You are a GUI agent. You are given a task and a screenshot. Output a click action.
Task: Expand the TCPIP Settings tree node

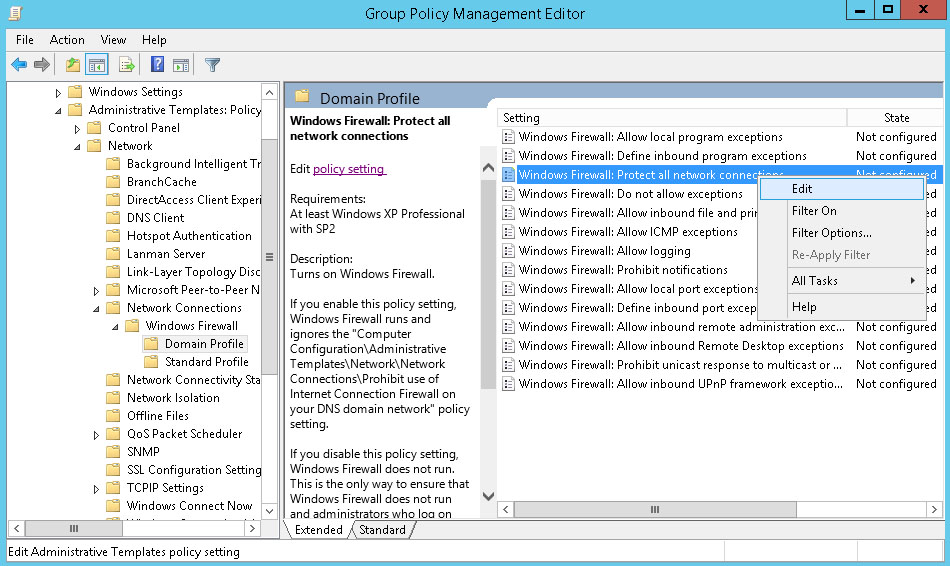[96, 488]
